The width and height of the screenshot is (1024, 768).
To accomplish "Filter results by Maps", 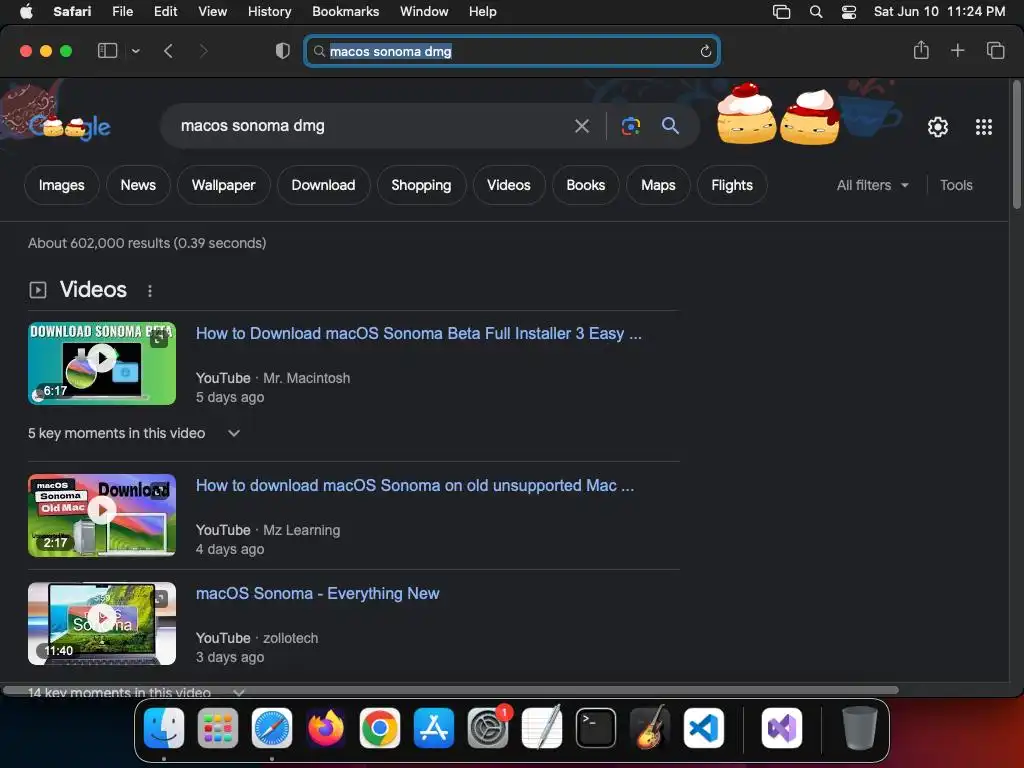I will (x=658, y=185).
